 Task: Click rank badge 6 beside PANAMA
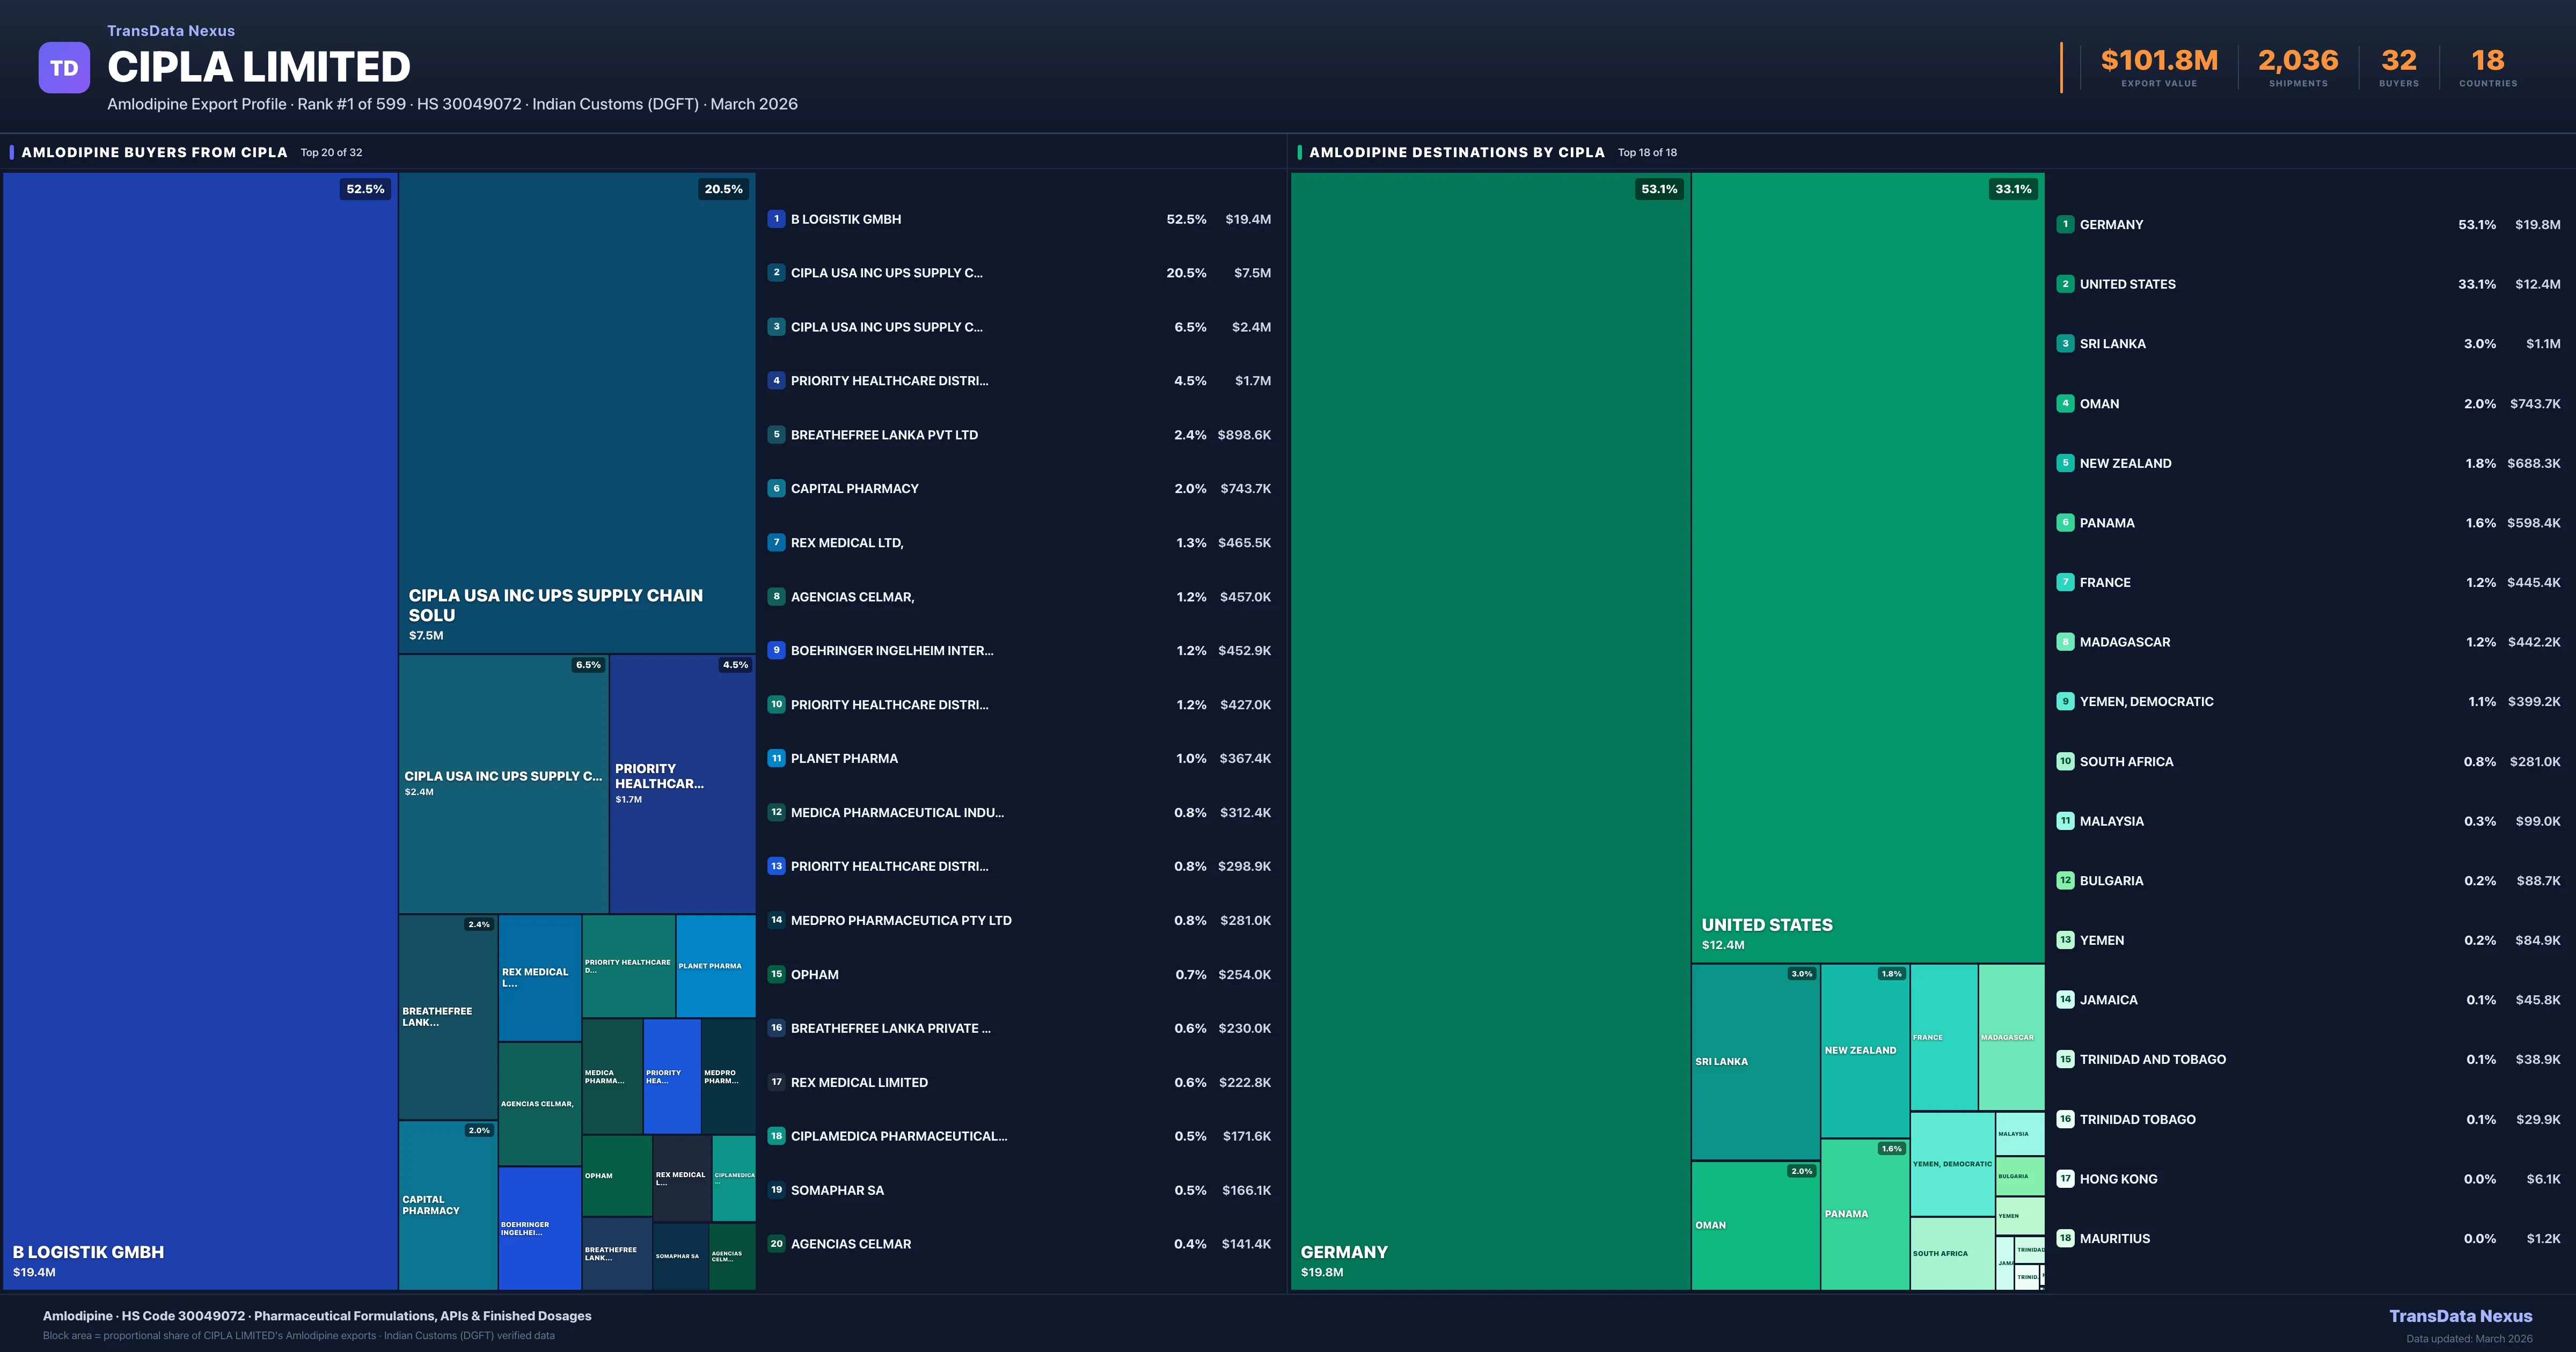[x=2065, y=523]
